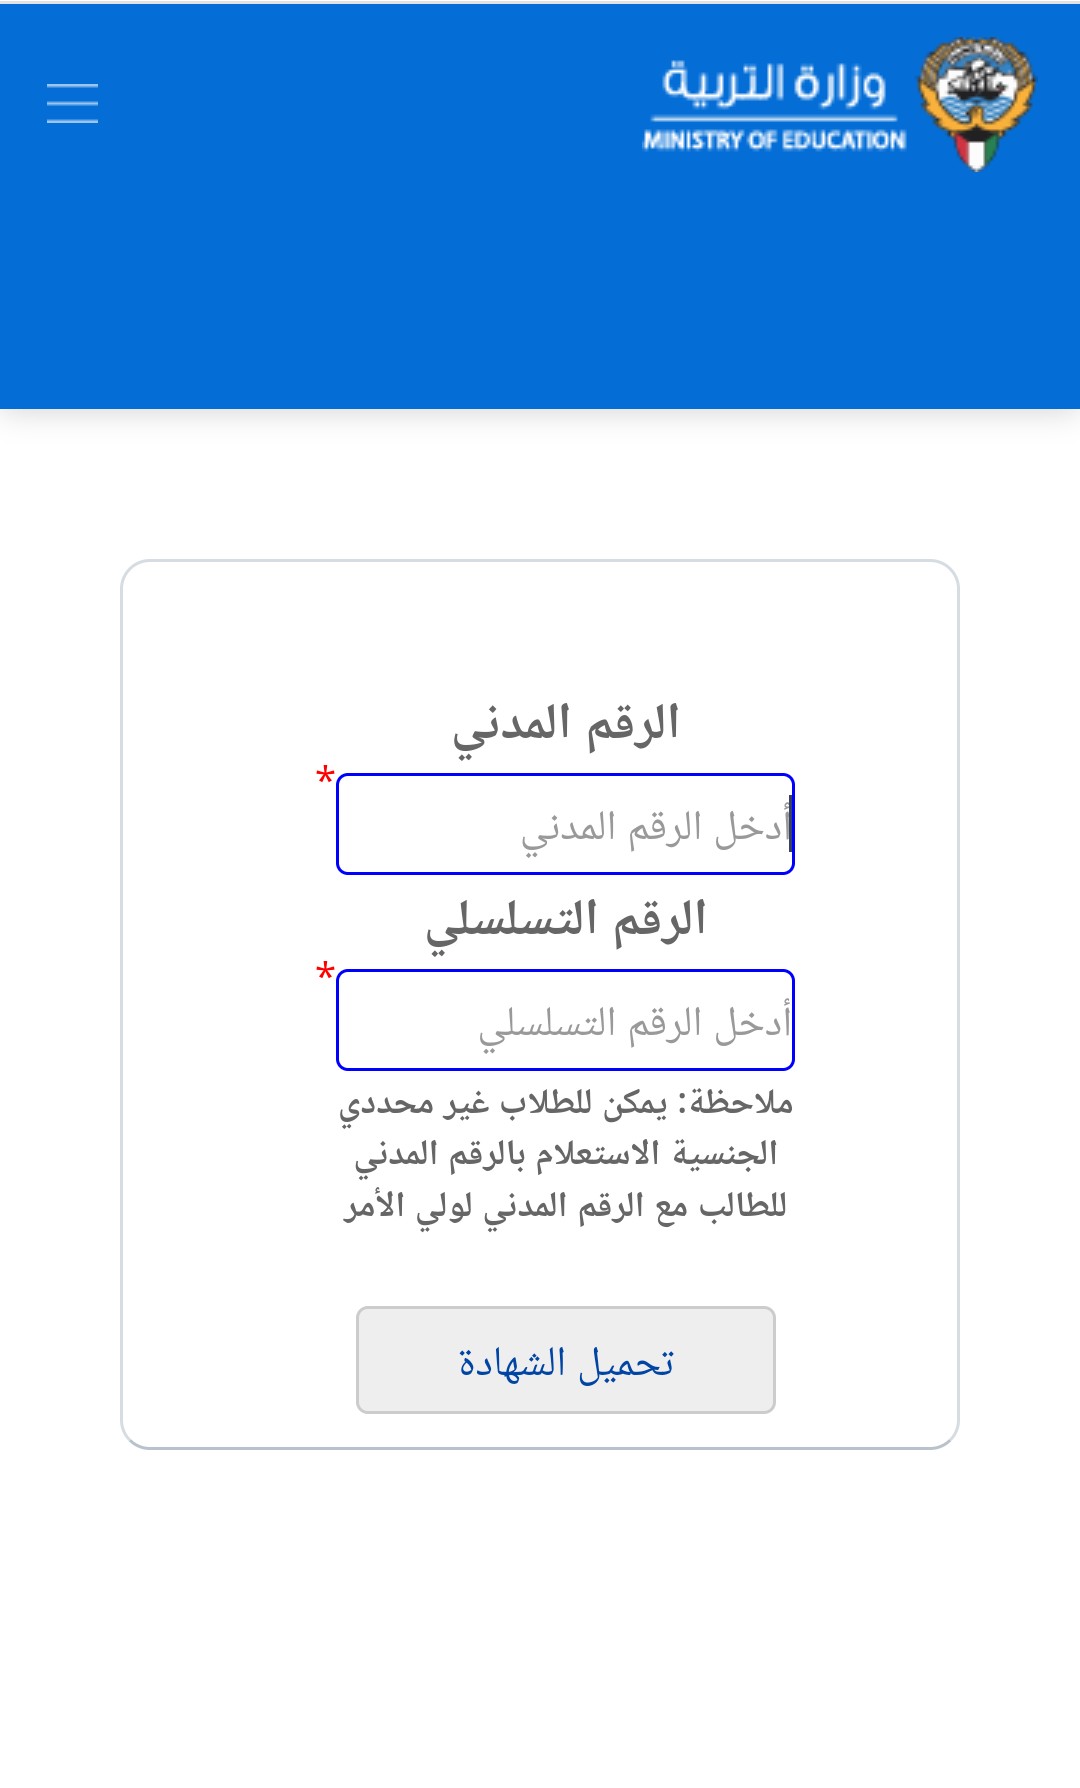Click the Arabic وزارة التربية title logo
Image resolution: width=1080 pixels, height=1788 pixels.
coord(774,83)
